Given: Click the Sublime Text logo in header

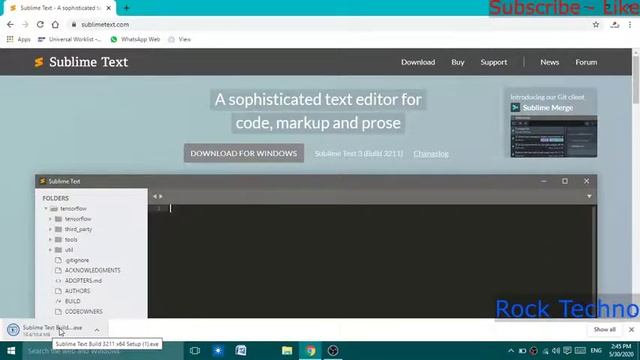Looking at the screenshot, I should click(x=81, y=62).
